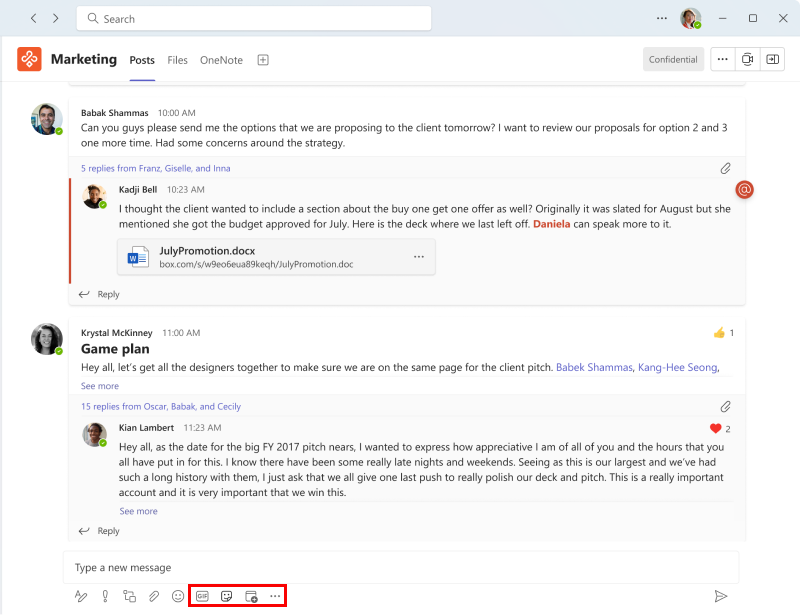Add a new tab with the plus icon
Image resolution: width=800 pixels, height=615 pixels.
click(x=263, y=60)
